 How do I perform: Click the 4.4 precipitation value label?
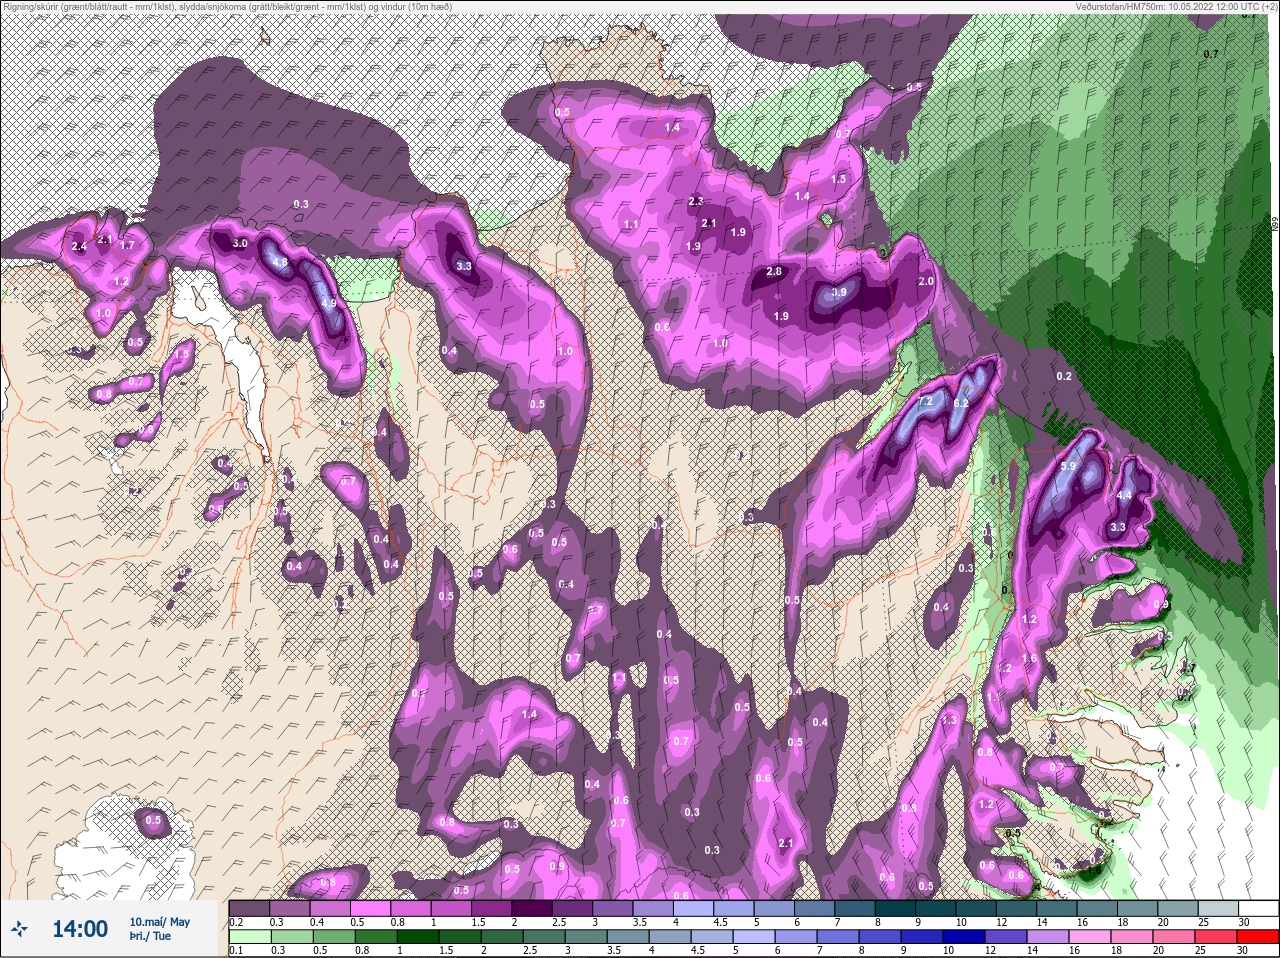tap(1124, 495)
